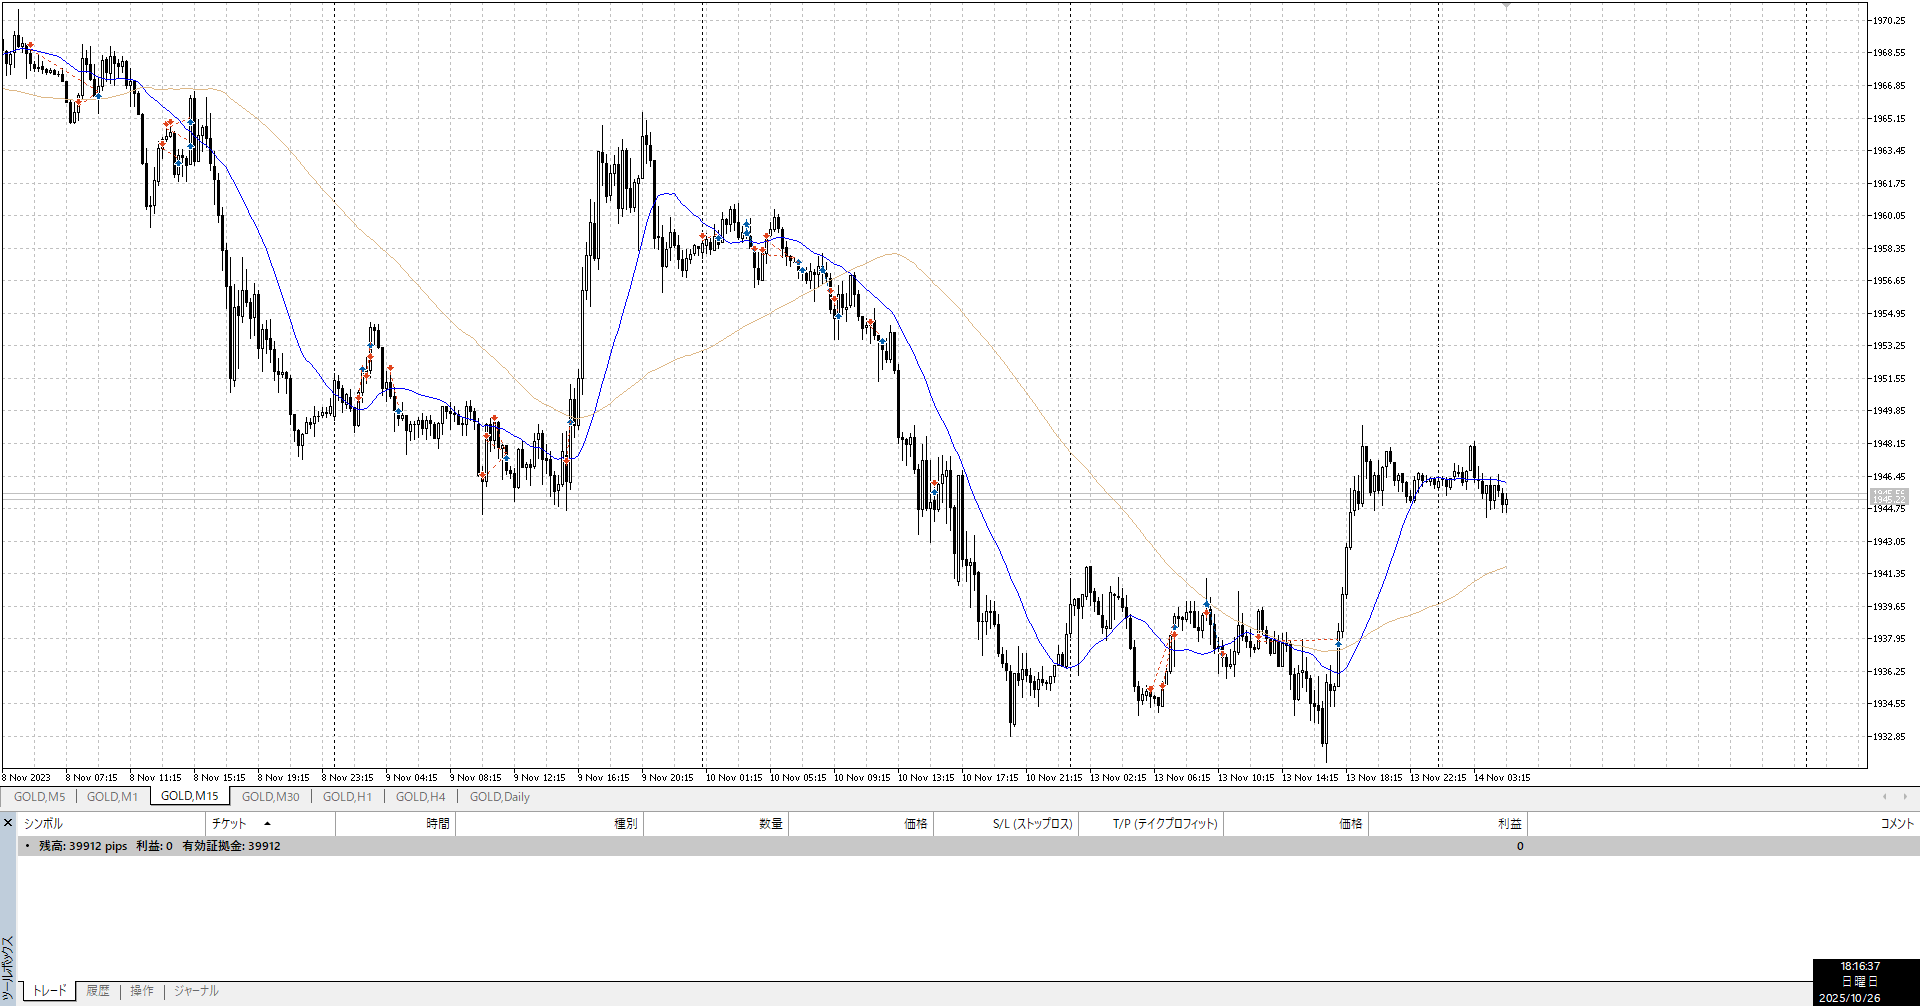The height and width of the screenshot is (1006, 1920).
Task: Click the chart shift triangle marker at top
Action: point(1506,6)
